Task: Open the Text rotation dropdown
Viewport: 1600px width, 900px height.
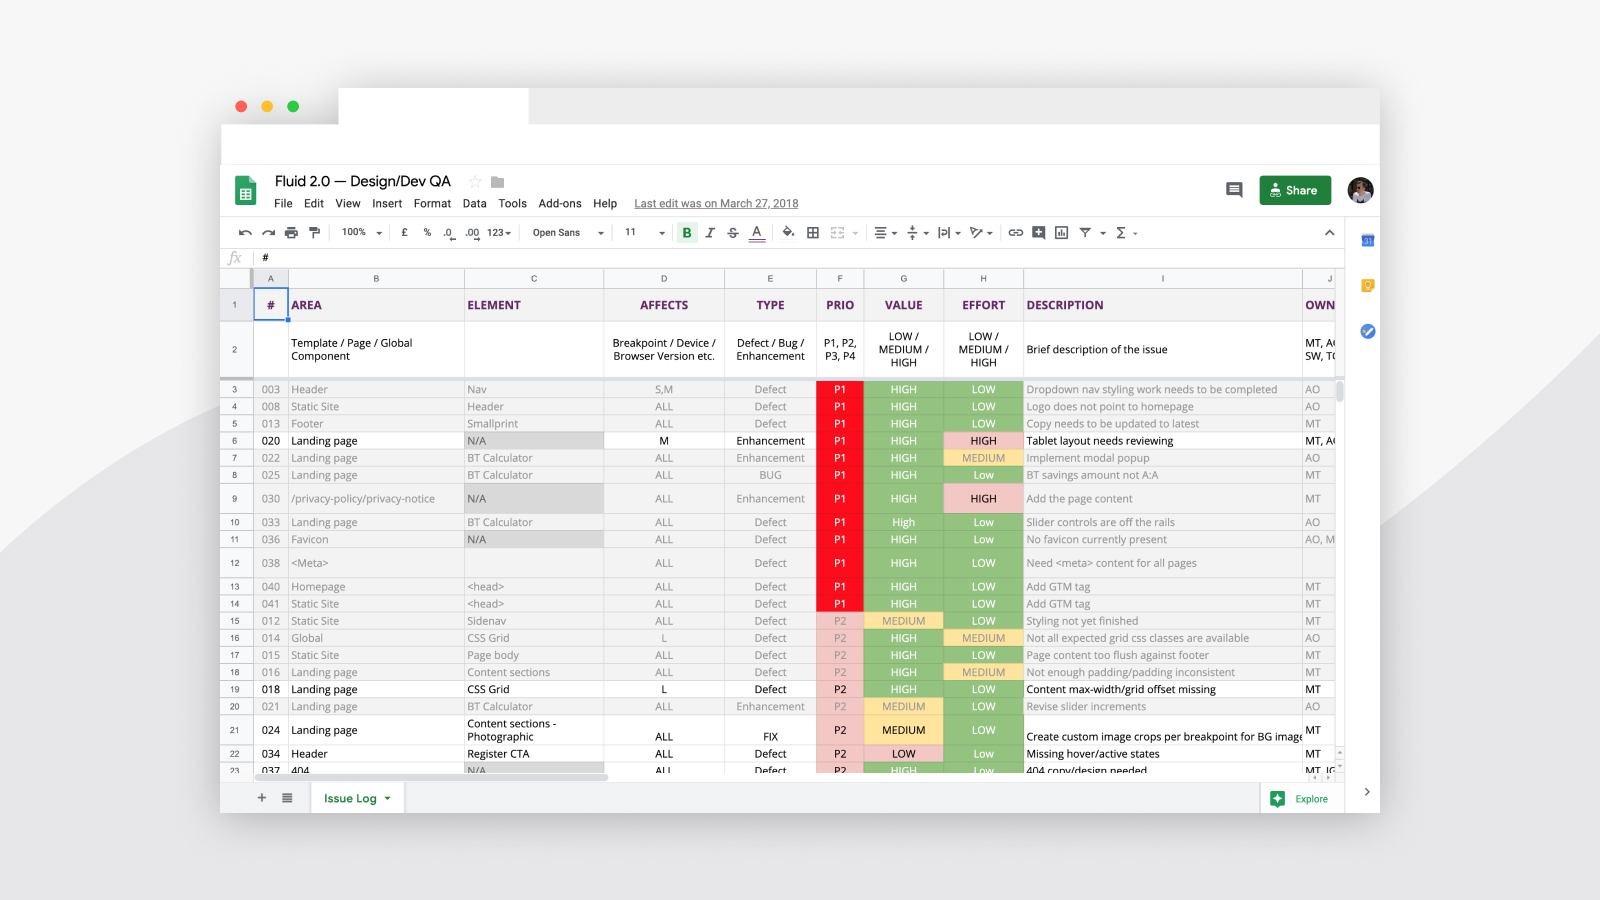Action: (981, 233)
